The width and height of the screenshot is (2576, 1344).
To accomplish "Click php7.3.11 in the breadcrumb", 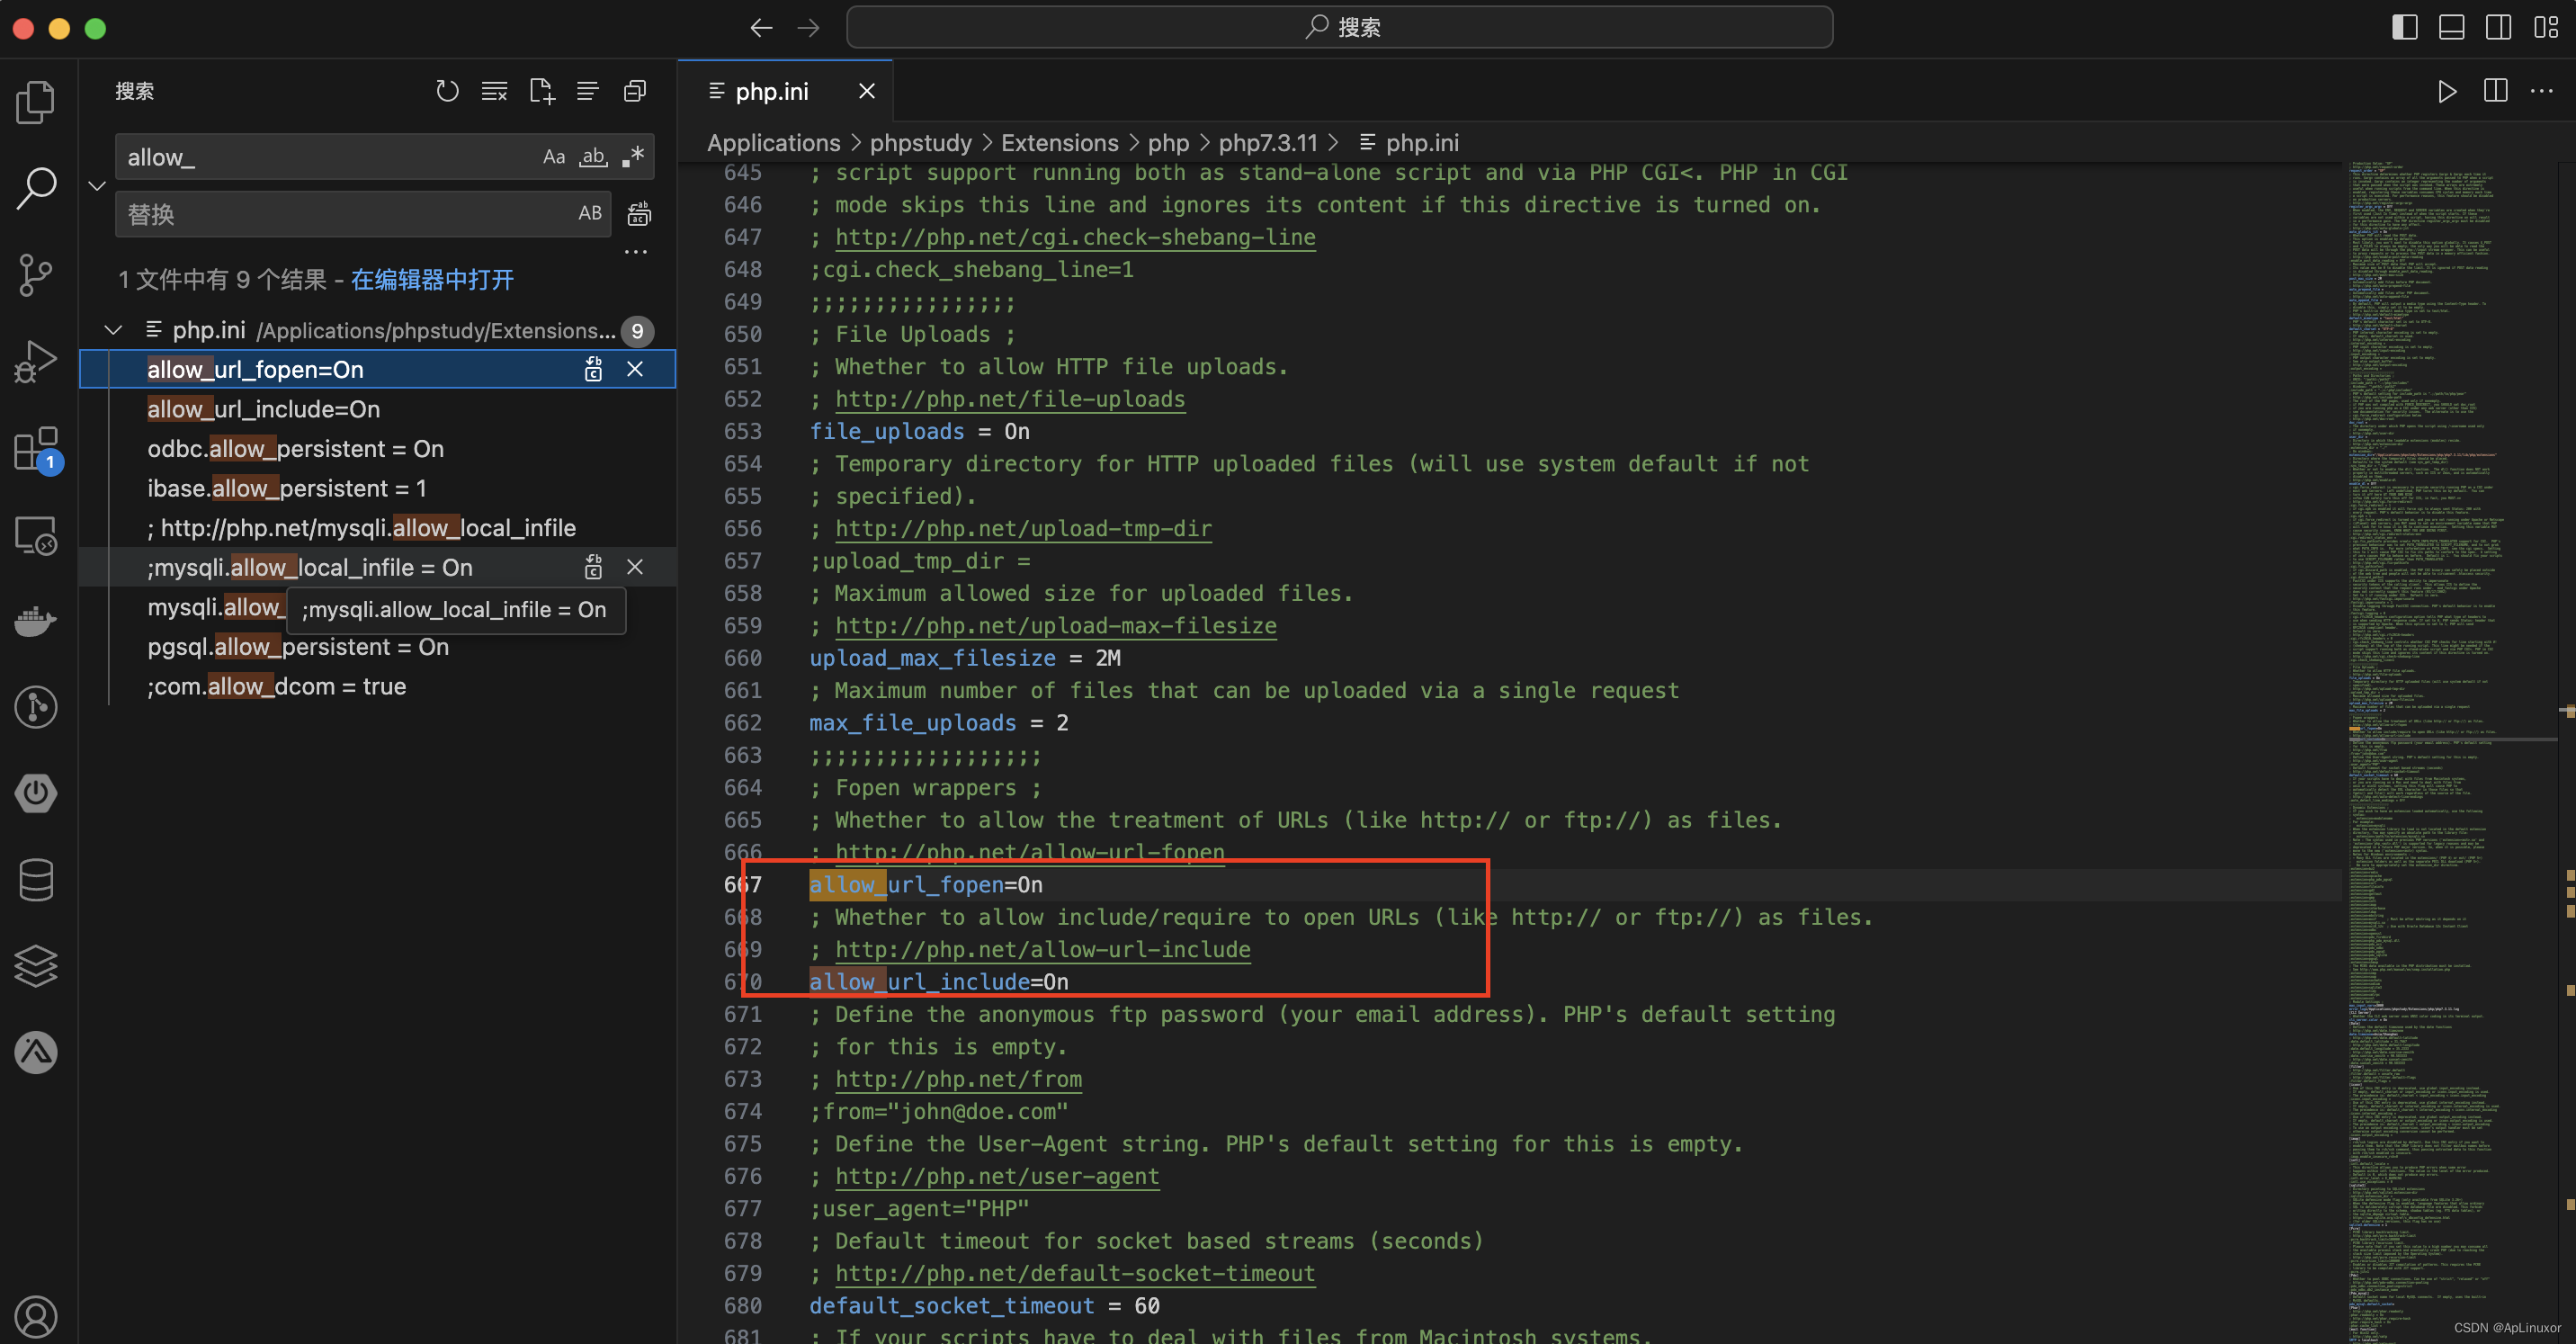I will pos(1267,143).
